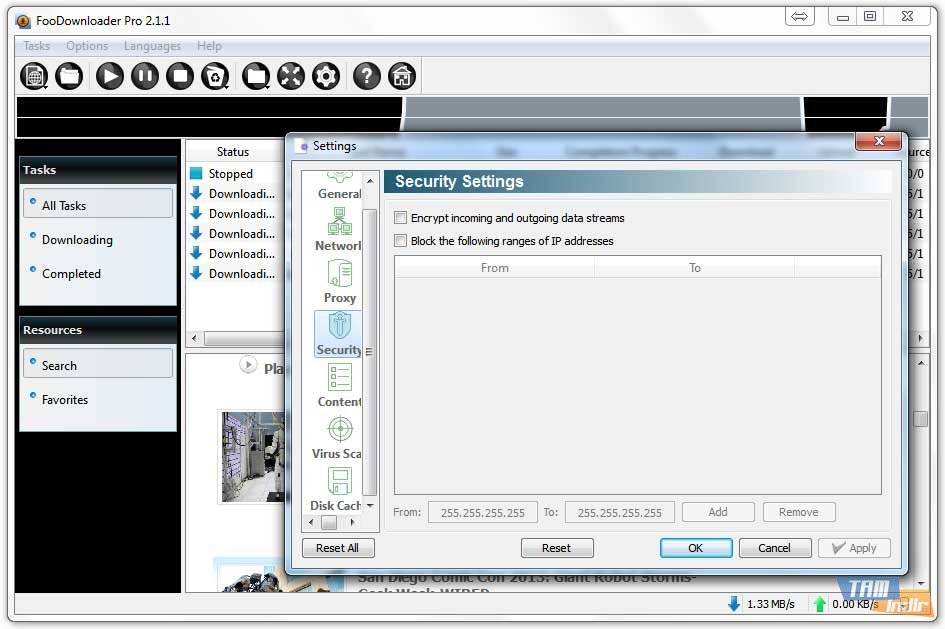Enable Encrypt incoming and outgoing data streams

pos(401,218)
